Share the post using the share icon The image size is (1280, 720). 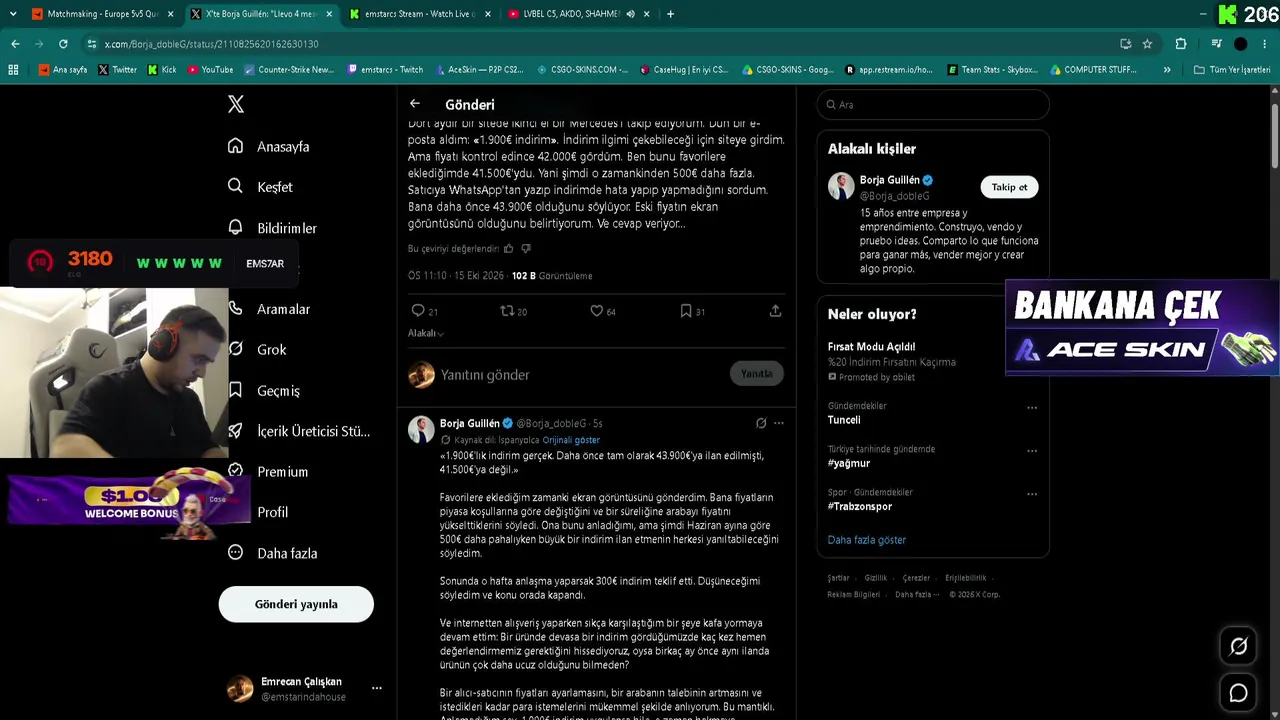point(775,311)
